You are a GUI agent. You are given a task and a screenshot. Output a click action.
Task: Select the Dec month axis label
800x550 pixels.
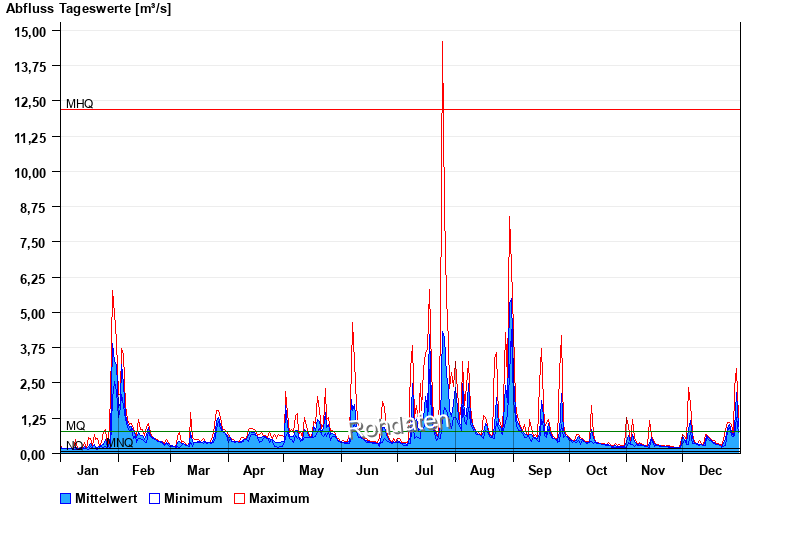tap(710, 470)
